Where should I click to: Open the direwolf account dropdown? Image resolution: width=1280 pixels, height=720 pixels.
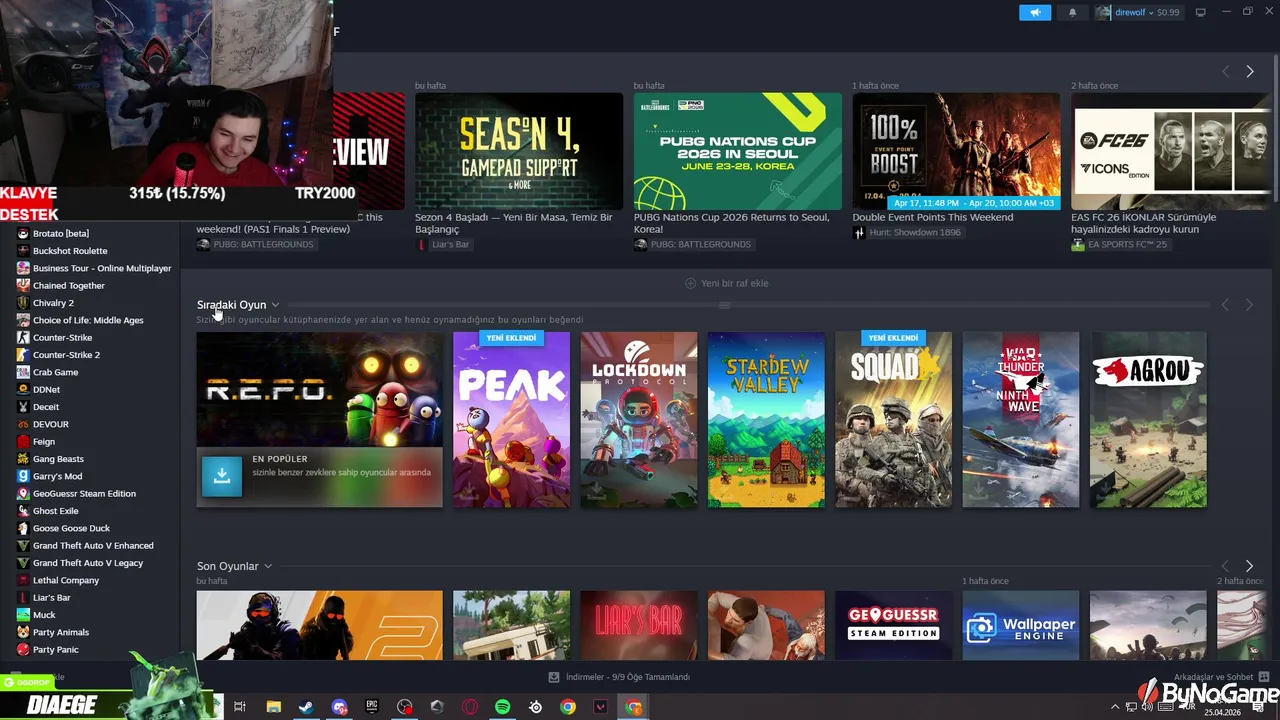(1146, 12)
